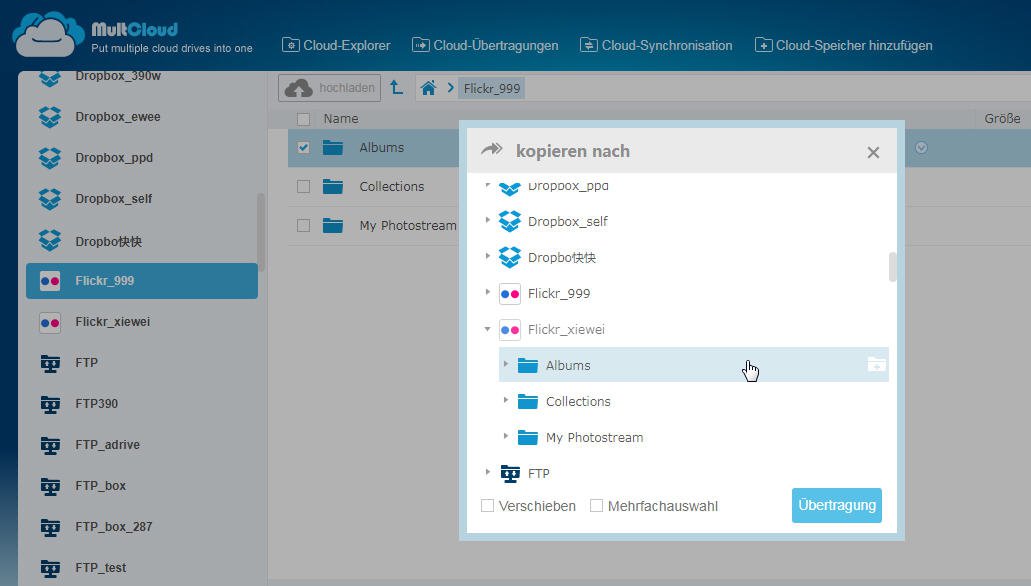The image size is (1031, 586).
Task: Click the Albums folder icon in file list
Action: pyautogui.click(x=333, y=147)
